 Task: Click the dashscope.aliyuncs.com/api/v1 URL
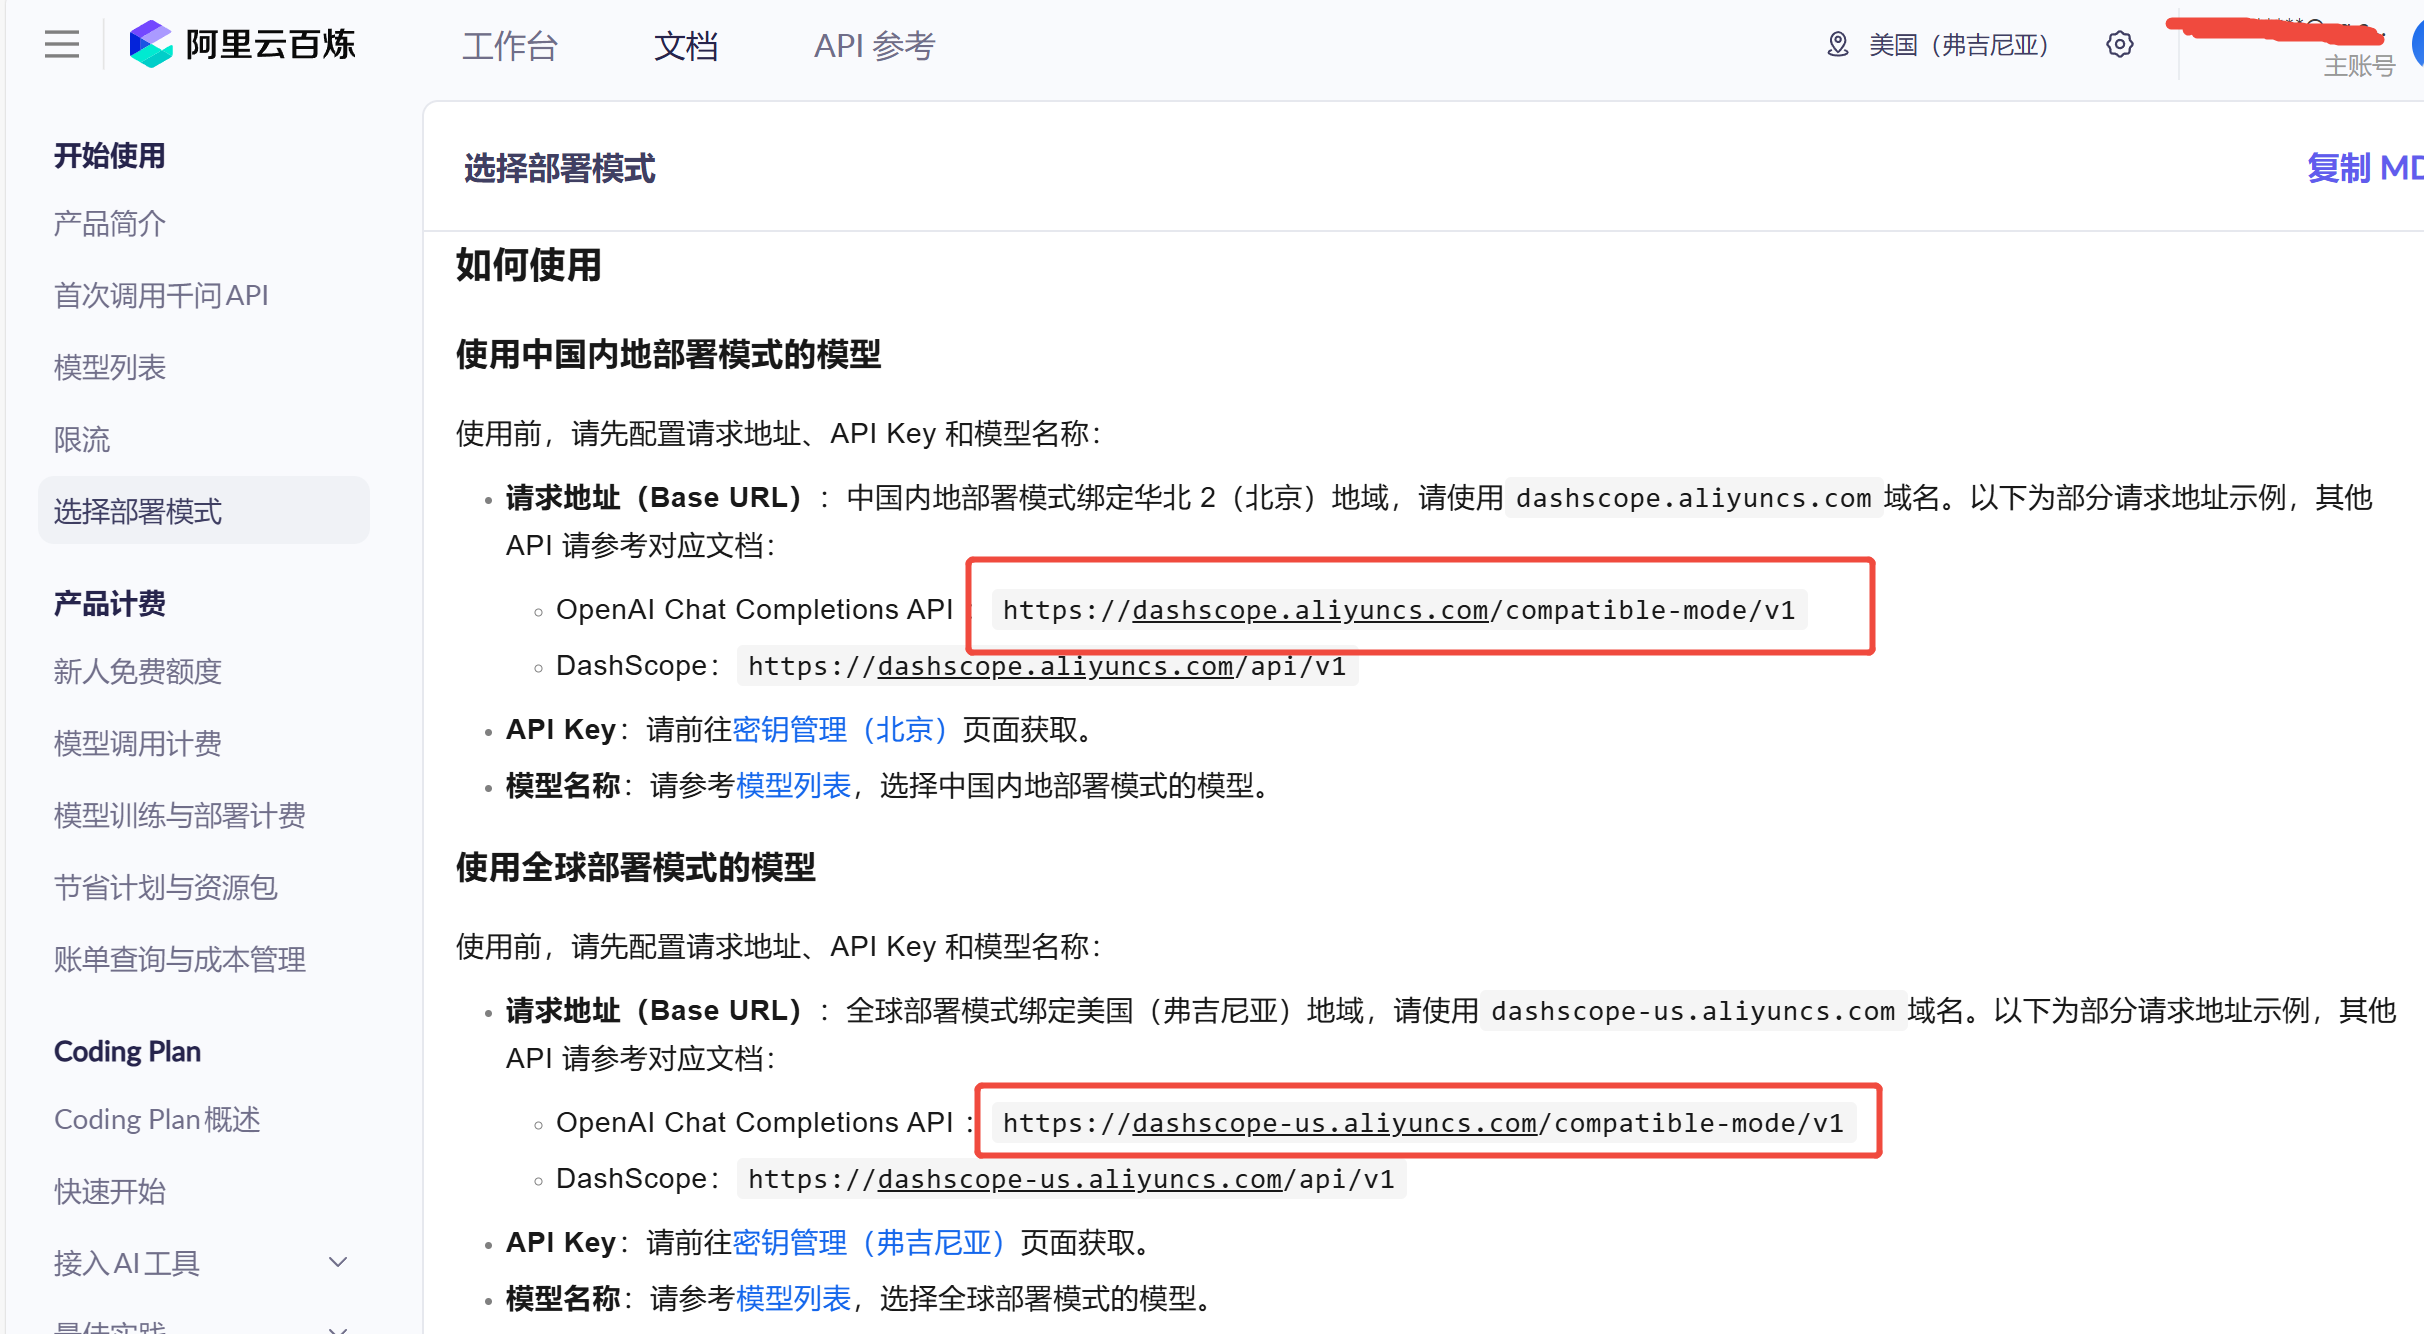(x=1055, y=667)
